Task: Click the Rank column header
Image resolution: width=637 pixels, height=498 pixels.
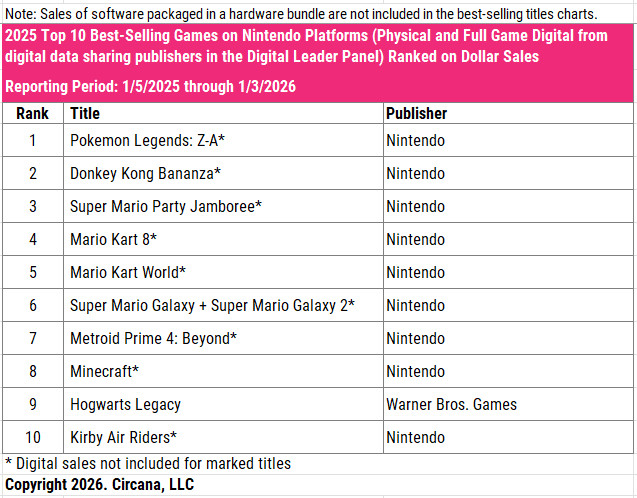Action: point(33,114)
